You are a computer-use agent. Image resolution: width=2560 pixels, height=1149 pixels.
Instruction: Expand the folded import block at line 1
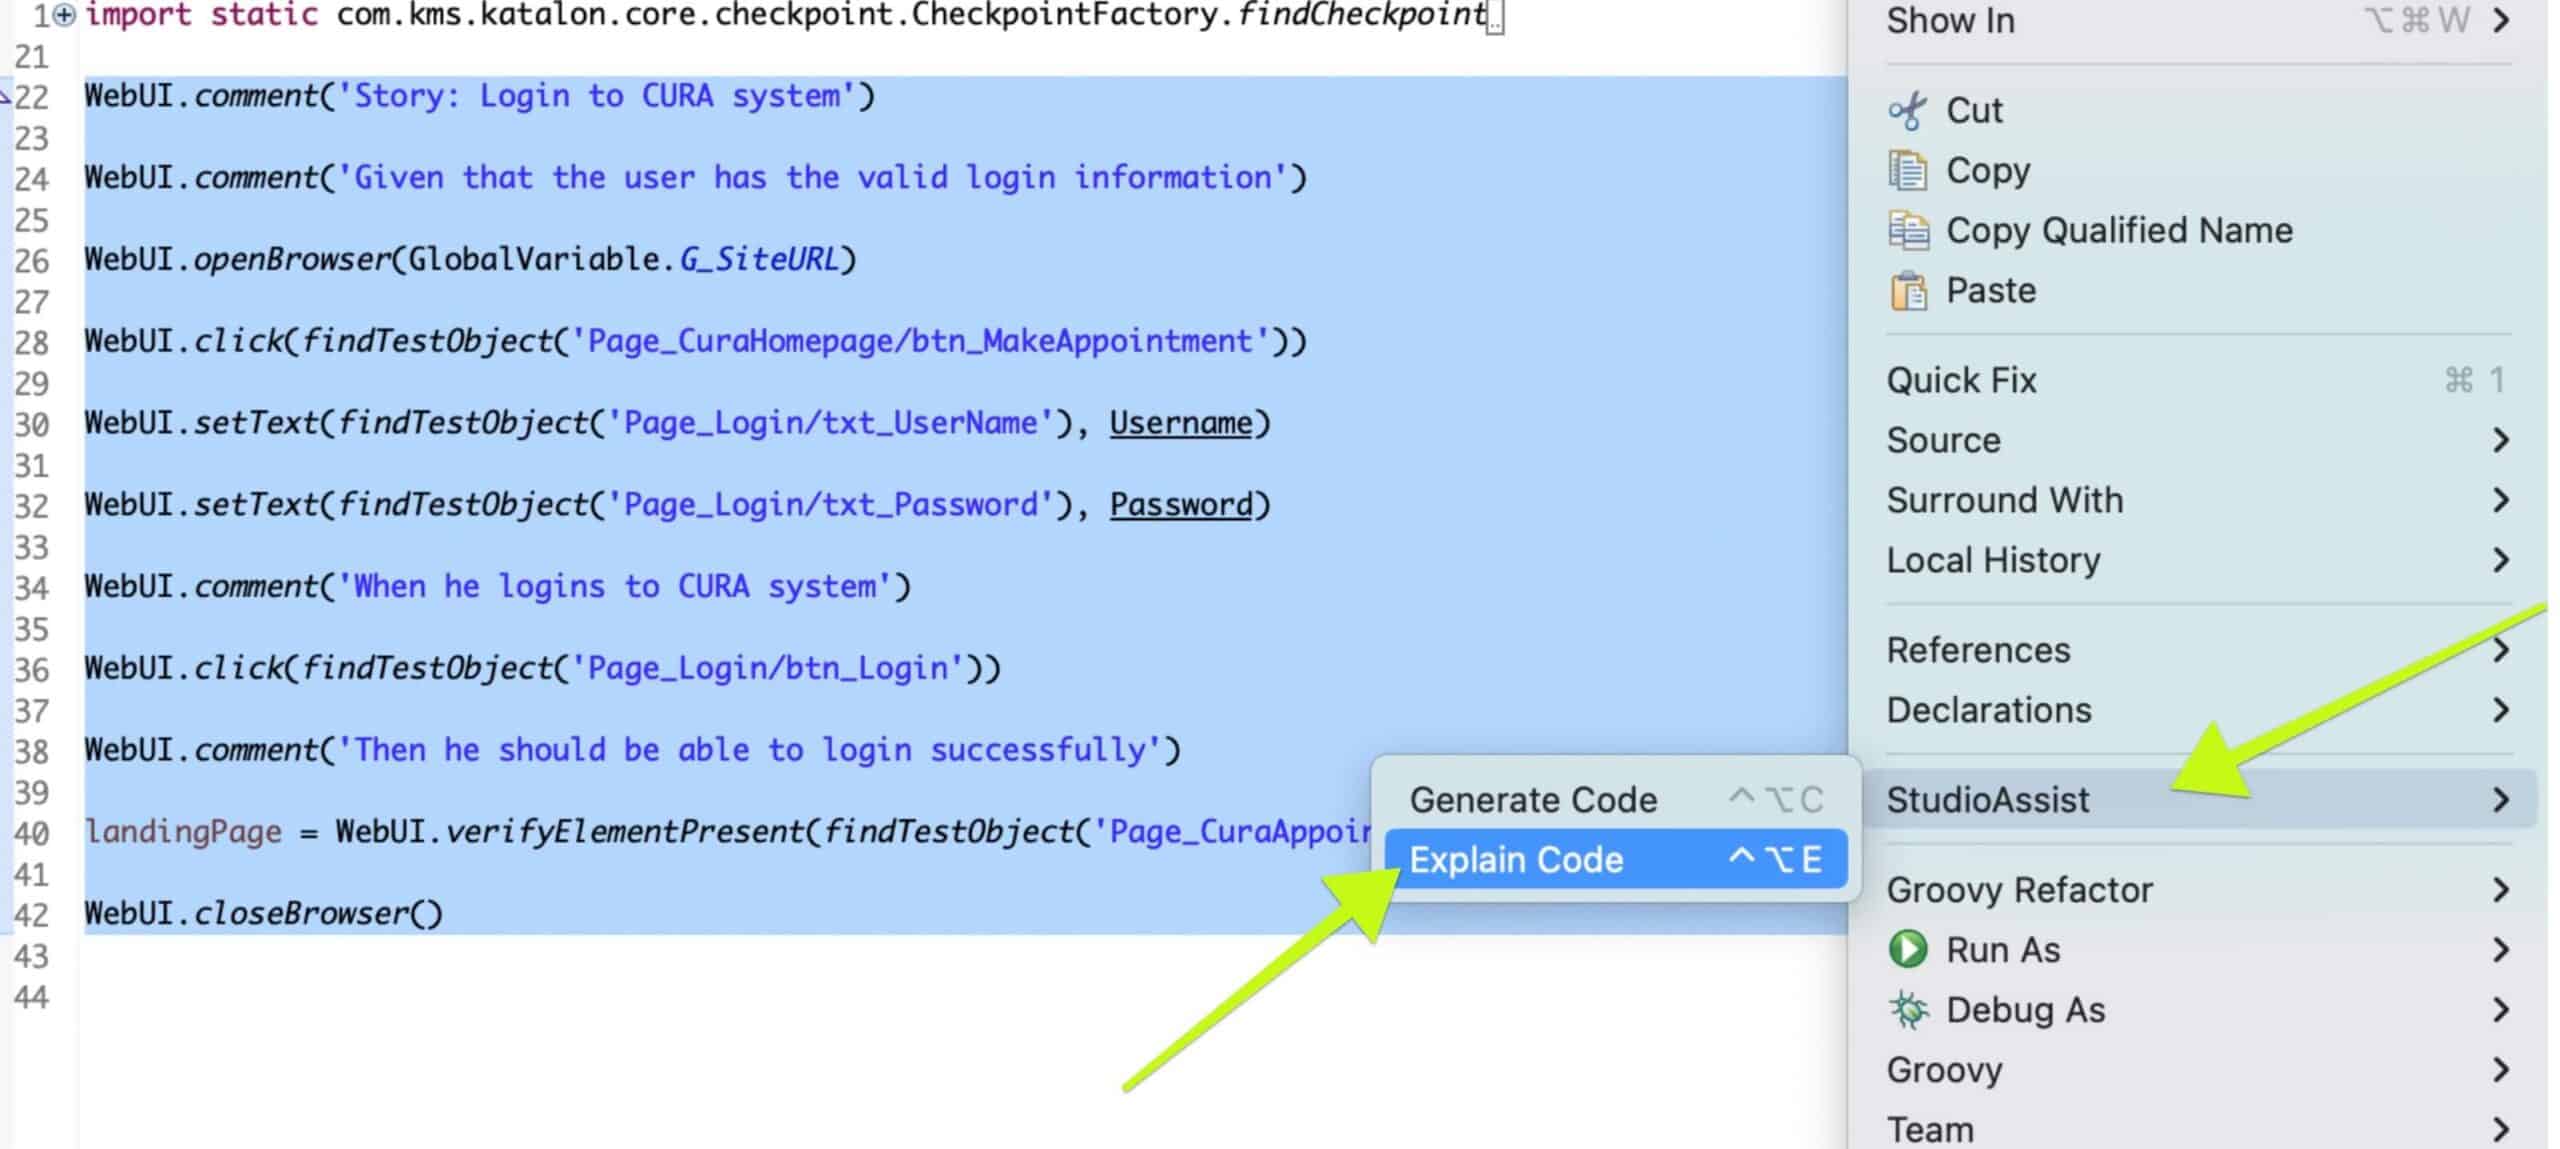pyautogui.click(x=64, y=15)
